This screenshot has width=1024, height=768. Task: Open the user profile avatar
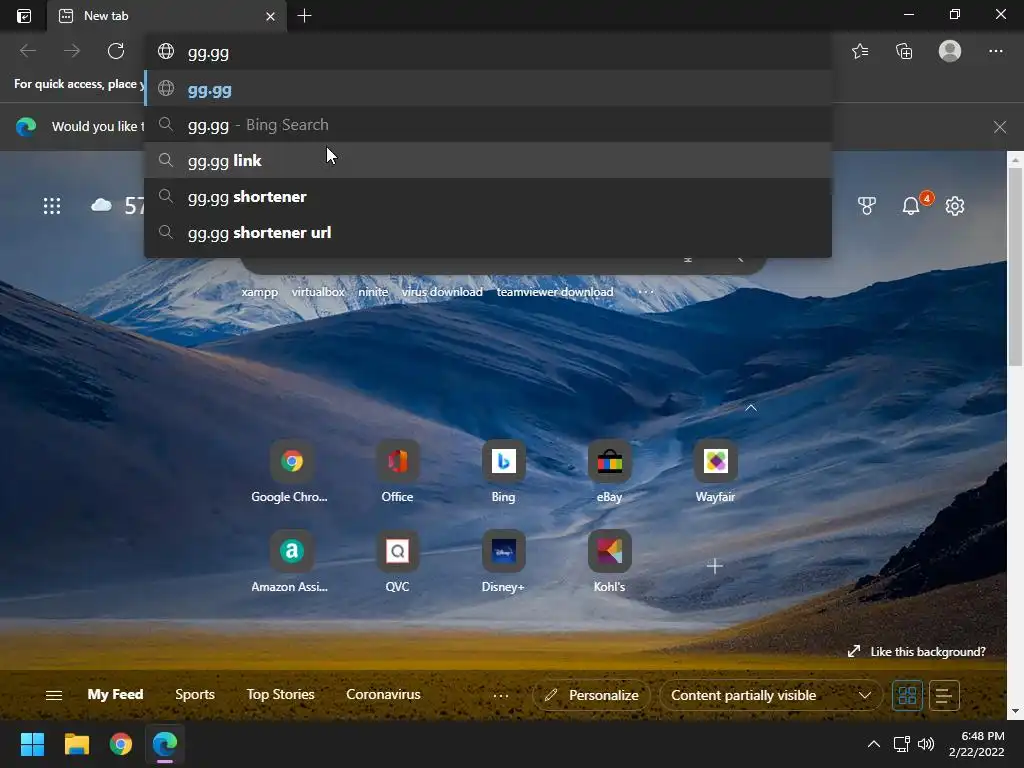(x=950, y=51)
